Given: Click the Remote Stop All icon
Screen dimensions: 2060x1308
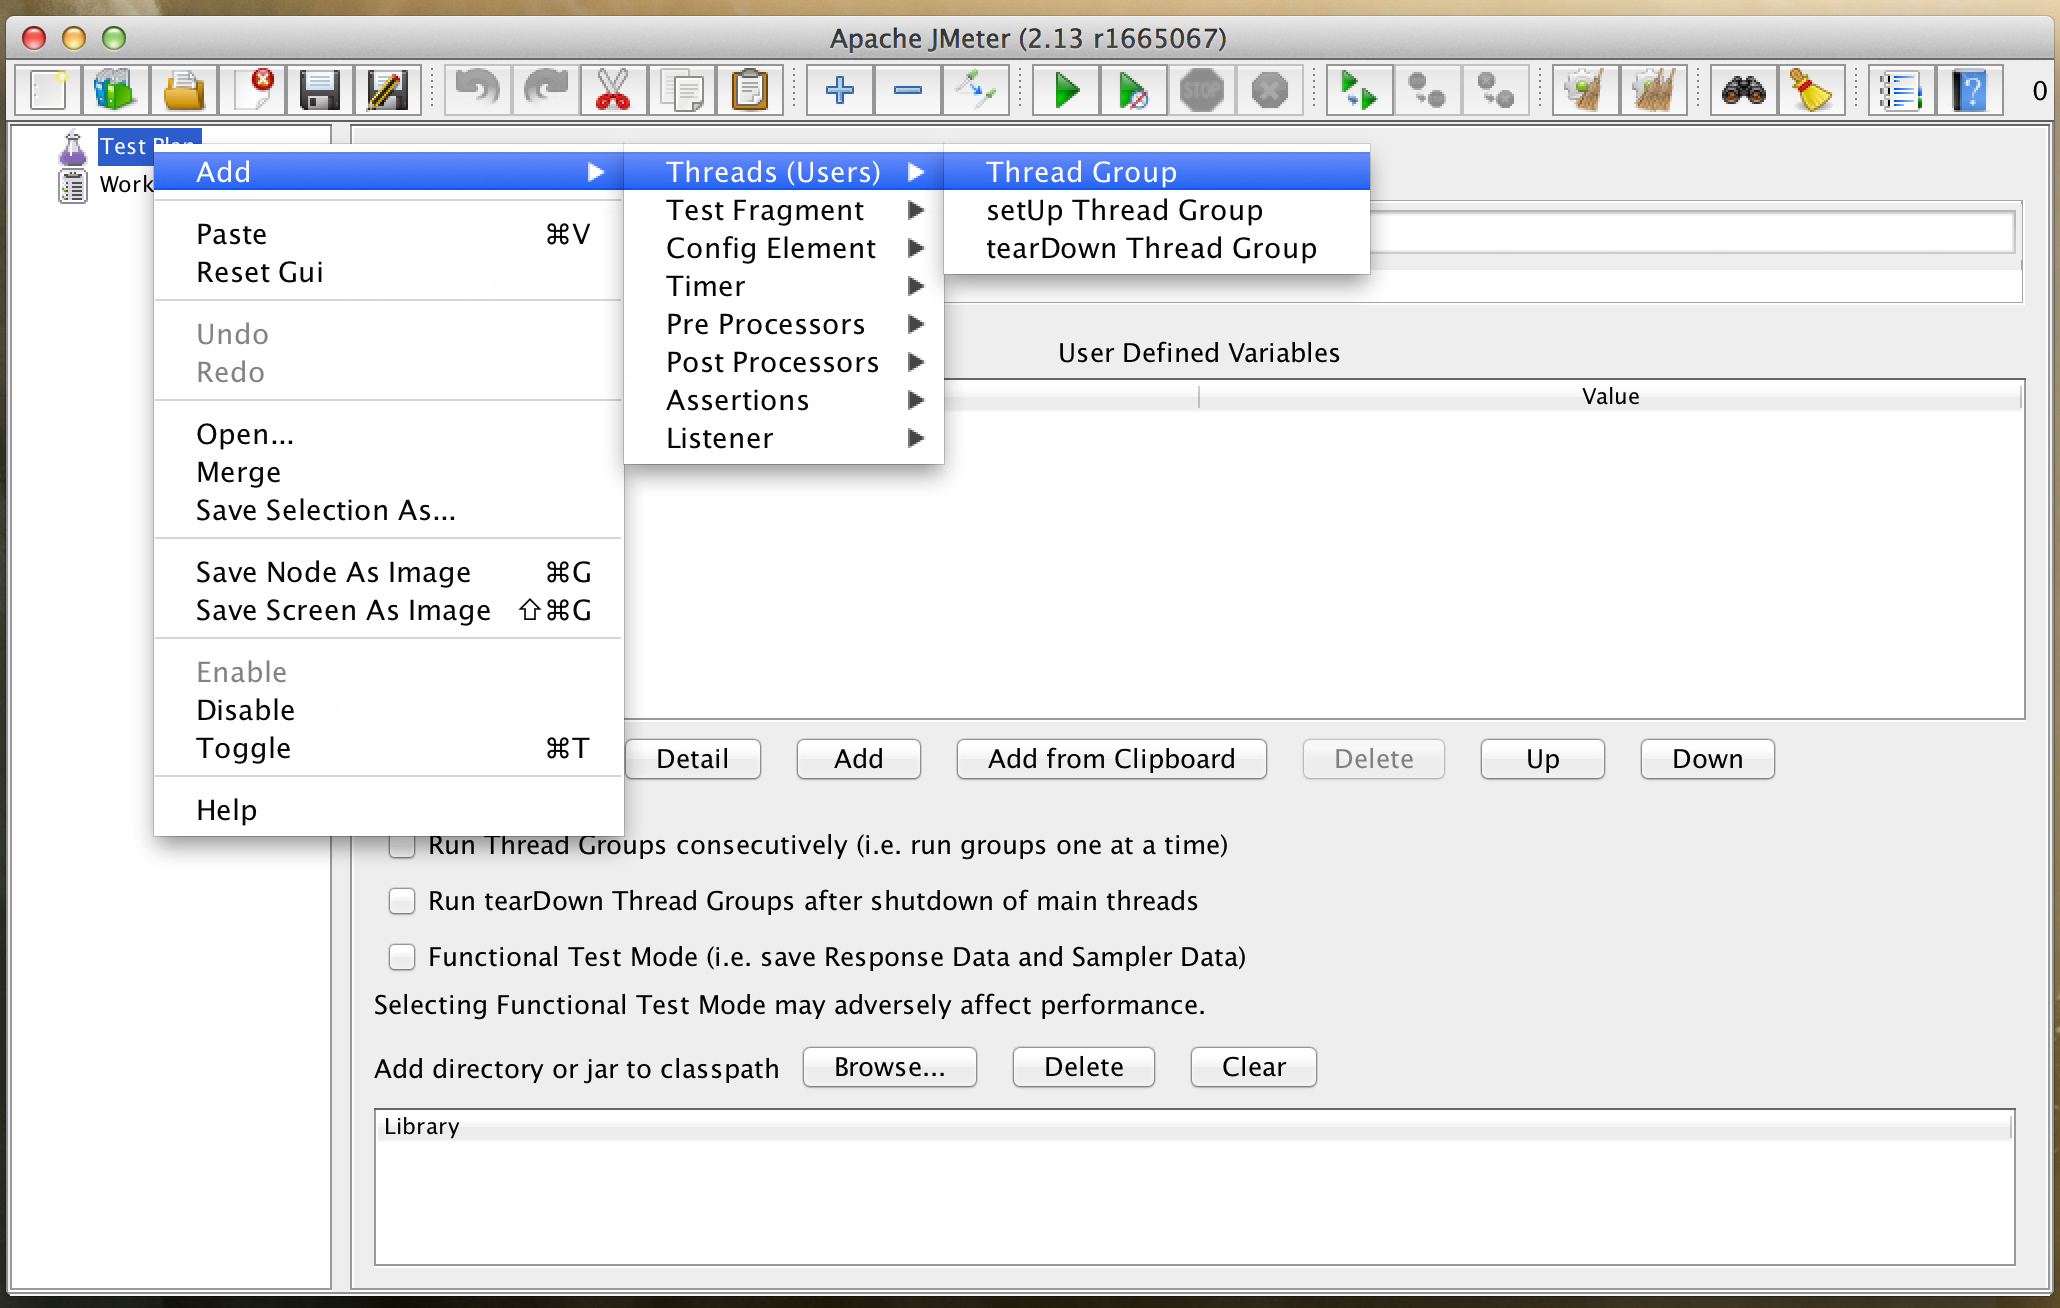Looking at the screenshot, I should coord(1427,91).
